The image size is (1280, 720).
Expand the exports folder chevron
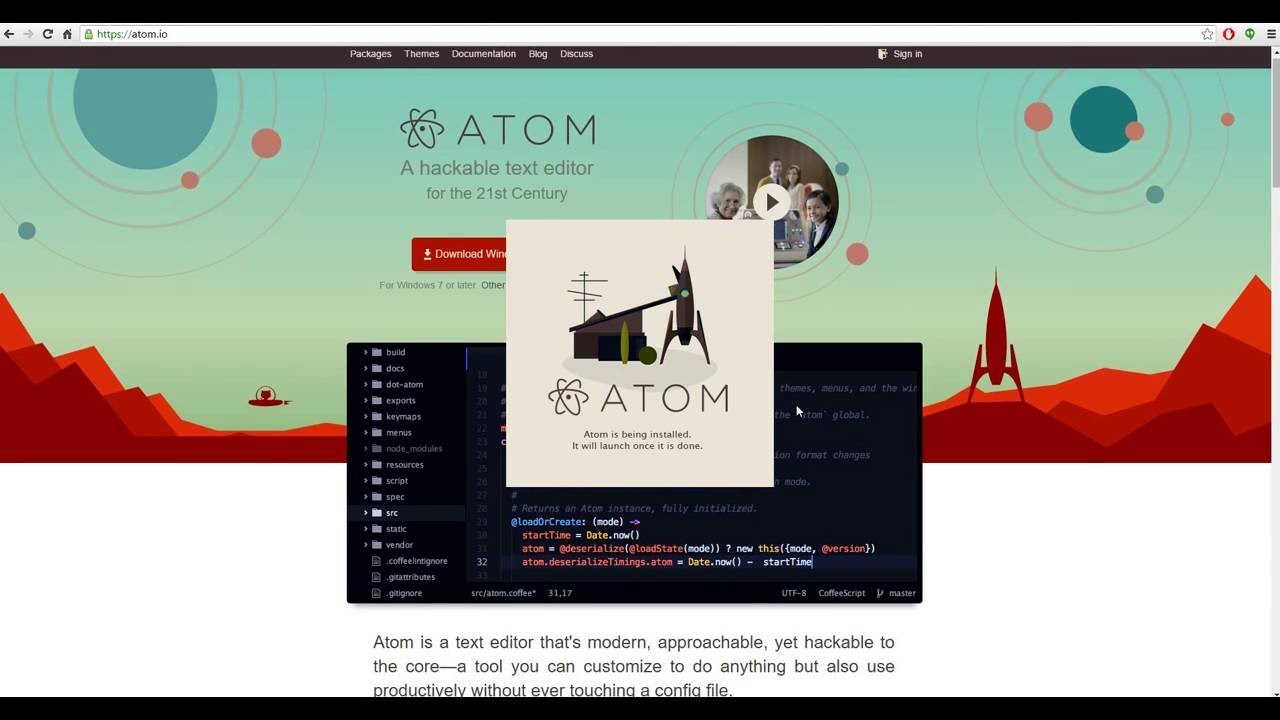click(366, 400)
